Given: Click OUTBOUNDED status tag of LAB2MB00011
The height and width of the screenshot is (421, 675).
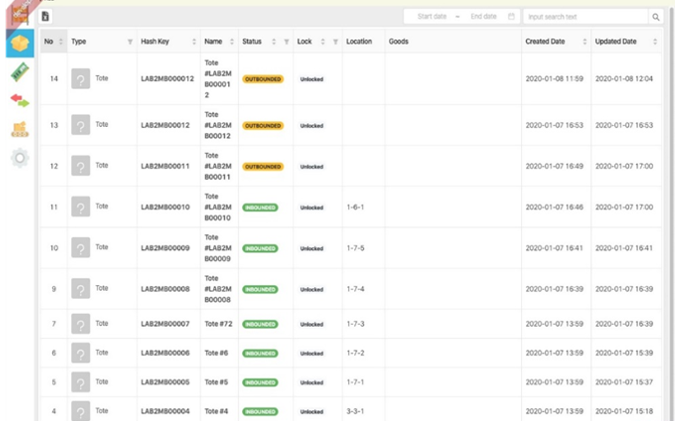Looking at the screenshot, I should tap(263, 167).
